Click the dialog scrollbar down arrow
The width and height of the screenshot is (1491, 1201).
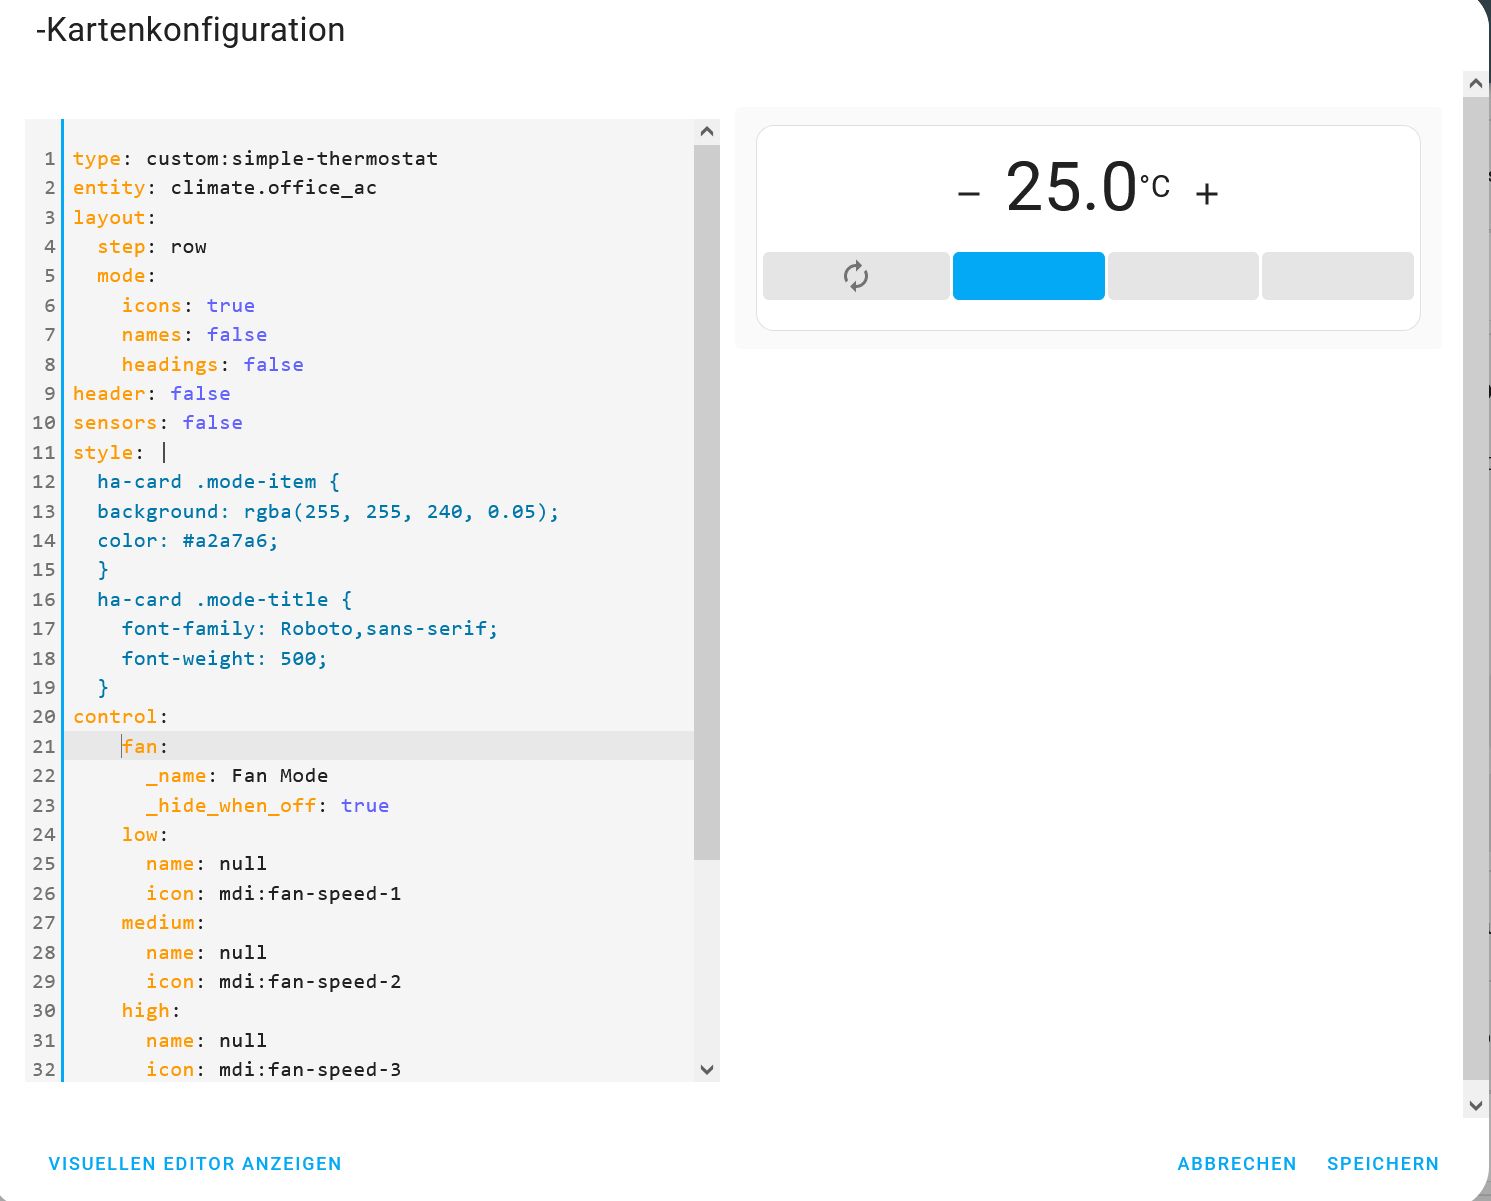(x=1475, y=1104)
